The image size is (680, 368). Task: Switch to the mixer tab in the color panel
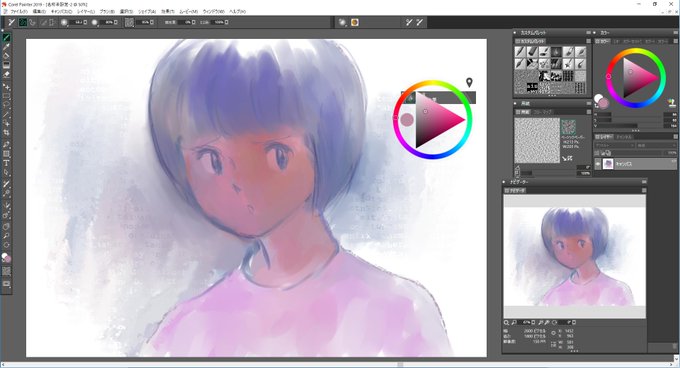click(x=616, y=41)
